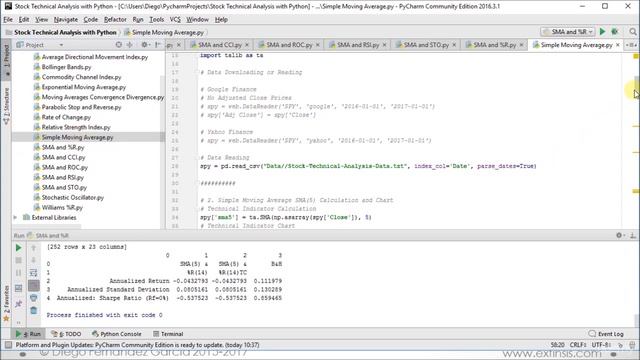Viewport: 640px width, 360px height.
Task: Run the SMA and %R configuration from the toolbar
Action: tap(602, 32)
